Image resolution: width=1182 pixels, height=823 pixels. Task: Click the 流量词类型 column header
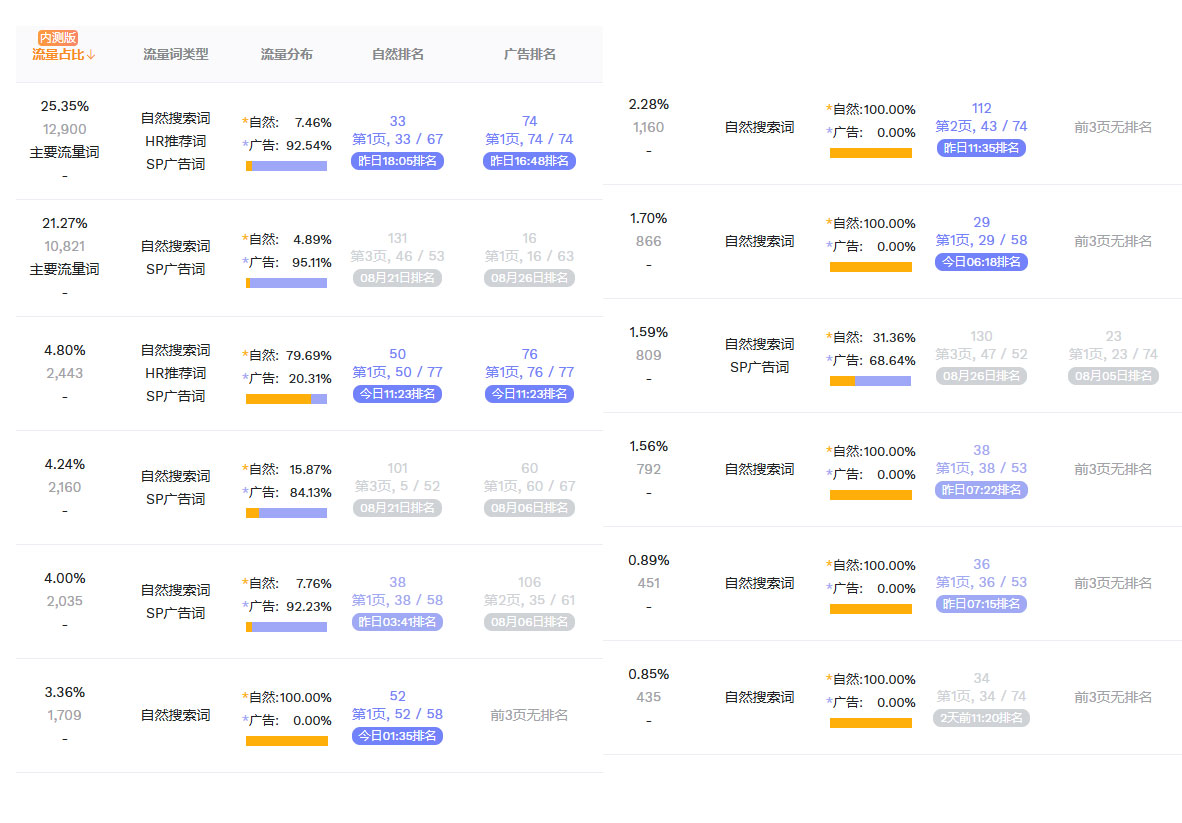[176, 55]
